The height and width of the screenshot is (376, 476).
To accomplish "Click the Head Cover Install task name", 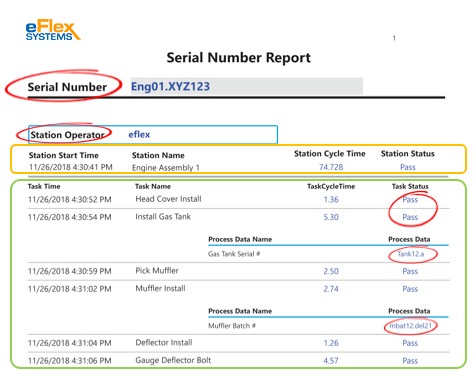I will [168, 199].
